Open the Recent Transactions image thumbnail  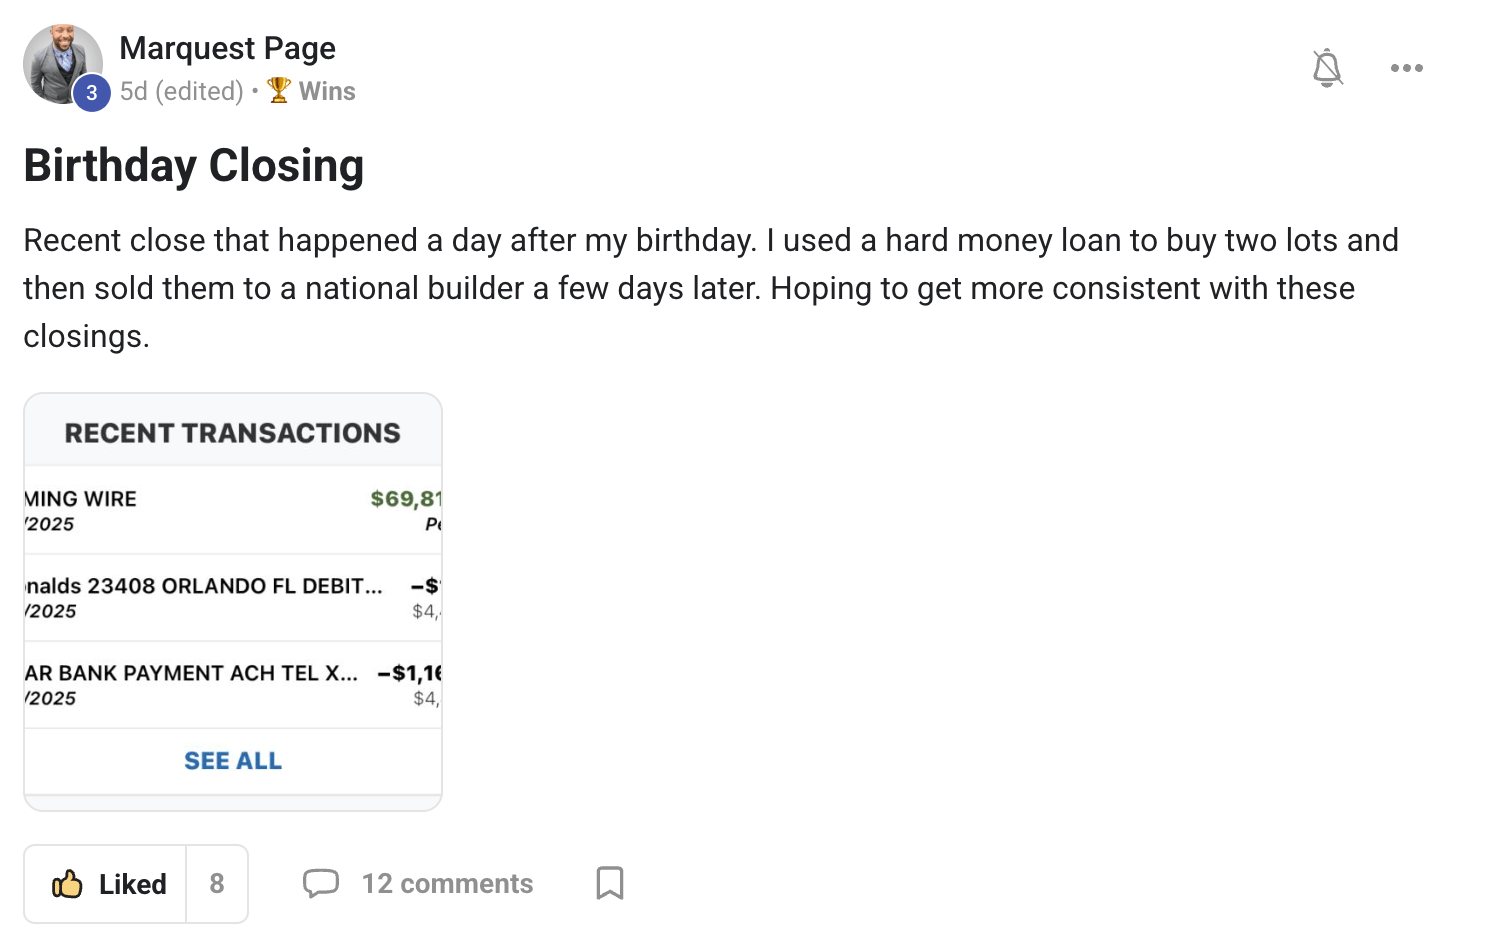pos(233,602)
